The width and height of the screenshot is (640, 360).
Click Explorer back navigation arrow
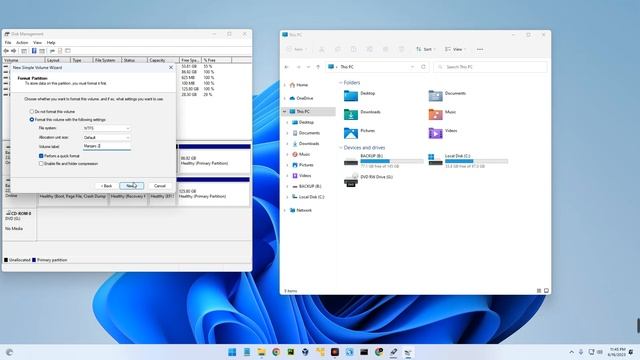pos(287,67)
